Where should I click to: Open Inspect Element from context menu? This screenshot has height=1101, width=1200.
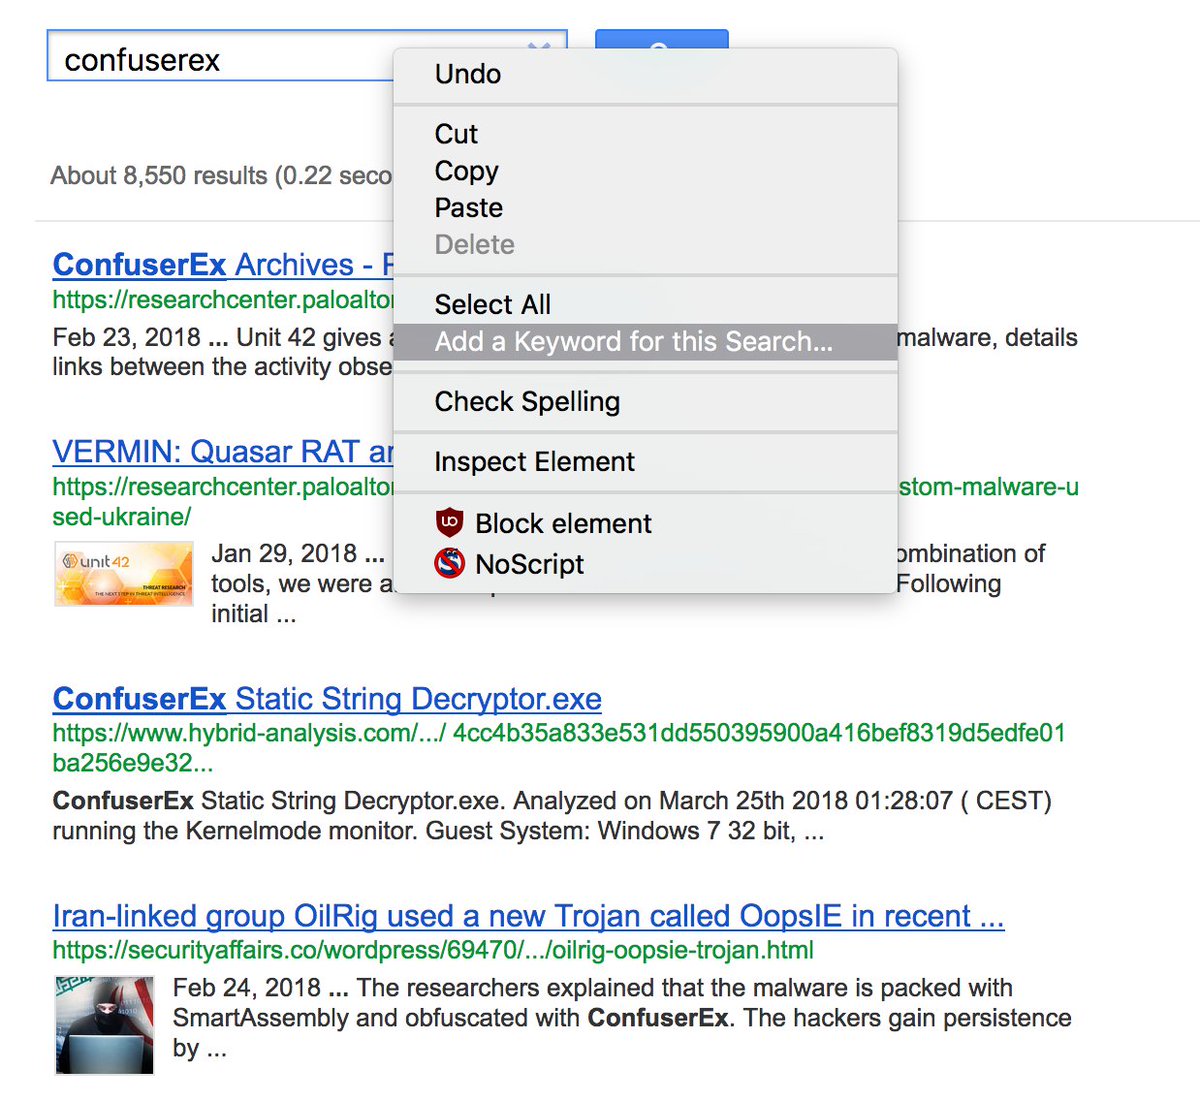[645, 462]
